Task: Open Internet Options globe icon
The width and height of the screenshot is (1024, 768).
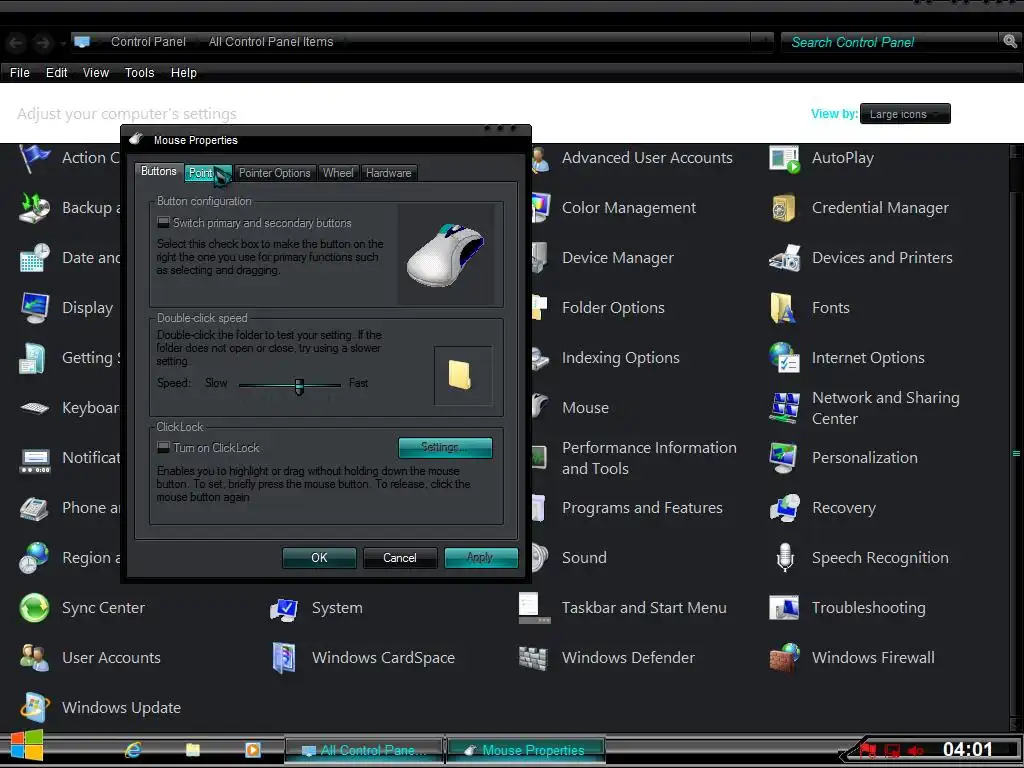Action: (x=784, y=358)
